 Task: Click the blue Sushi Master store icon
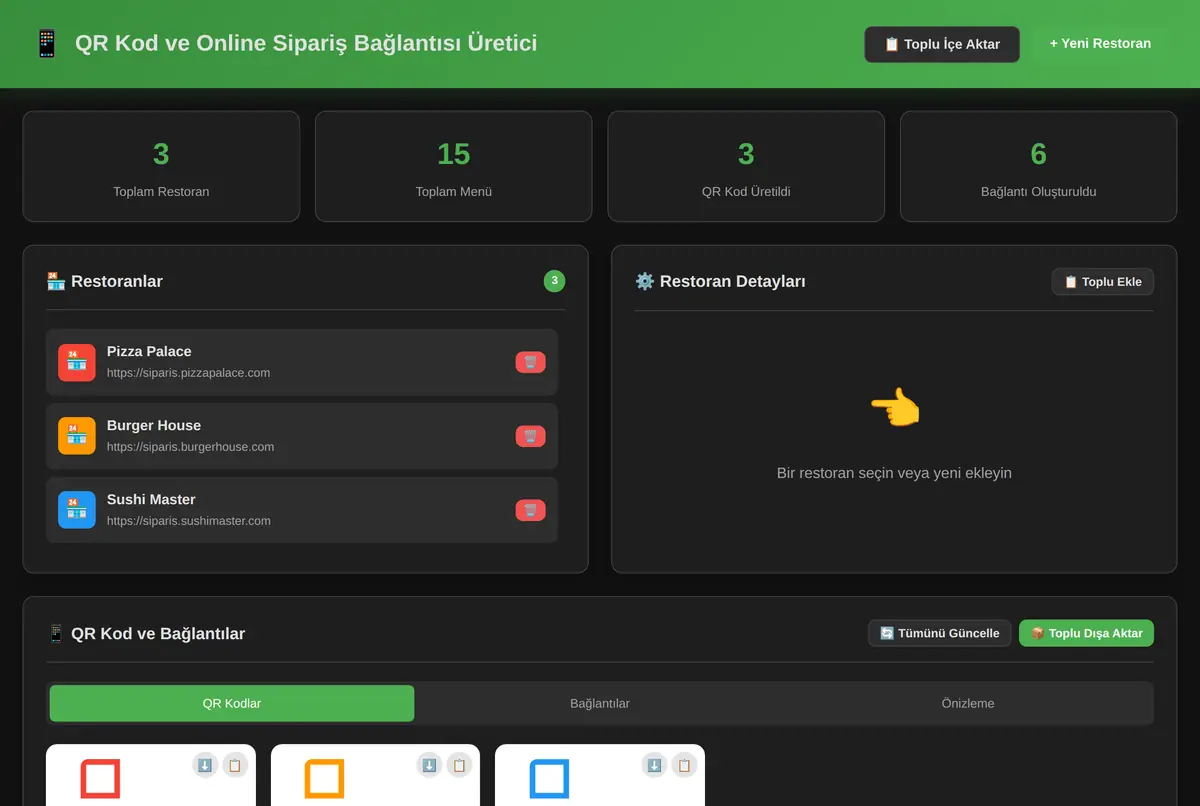tap(77, 510)
